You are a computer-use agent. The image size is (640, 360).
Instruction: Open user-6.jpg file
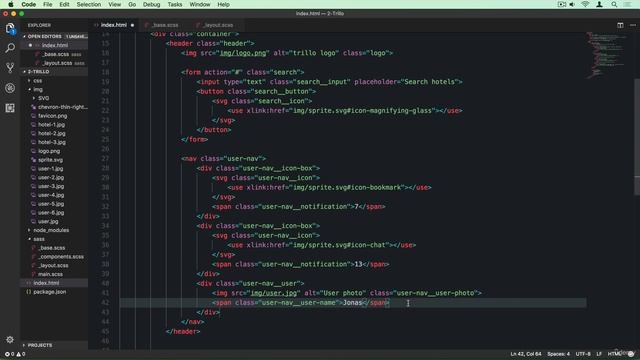pos(51,213)
